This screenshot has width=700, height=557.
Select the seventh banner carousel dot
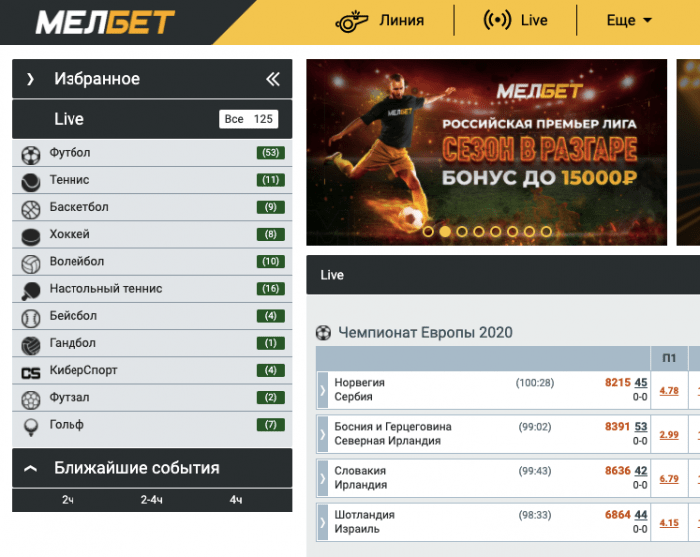(x=529, y=232)
